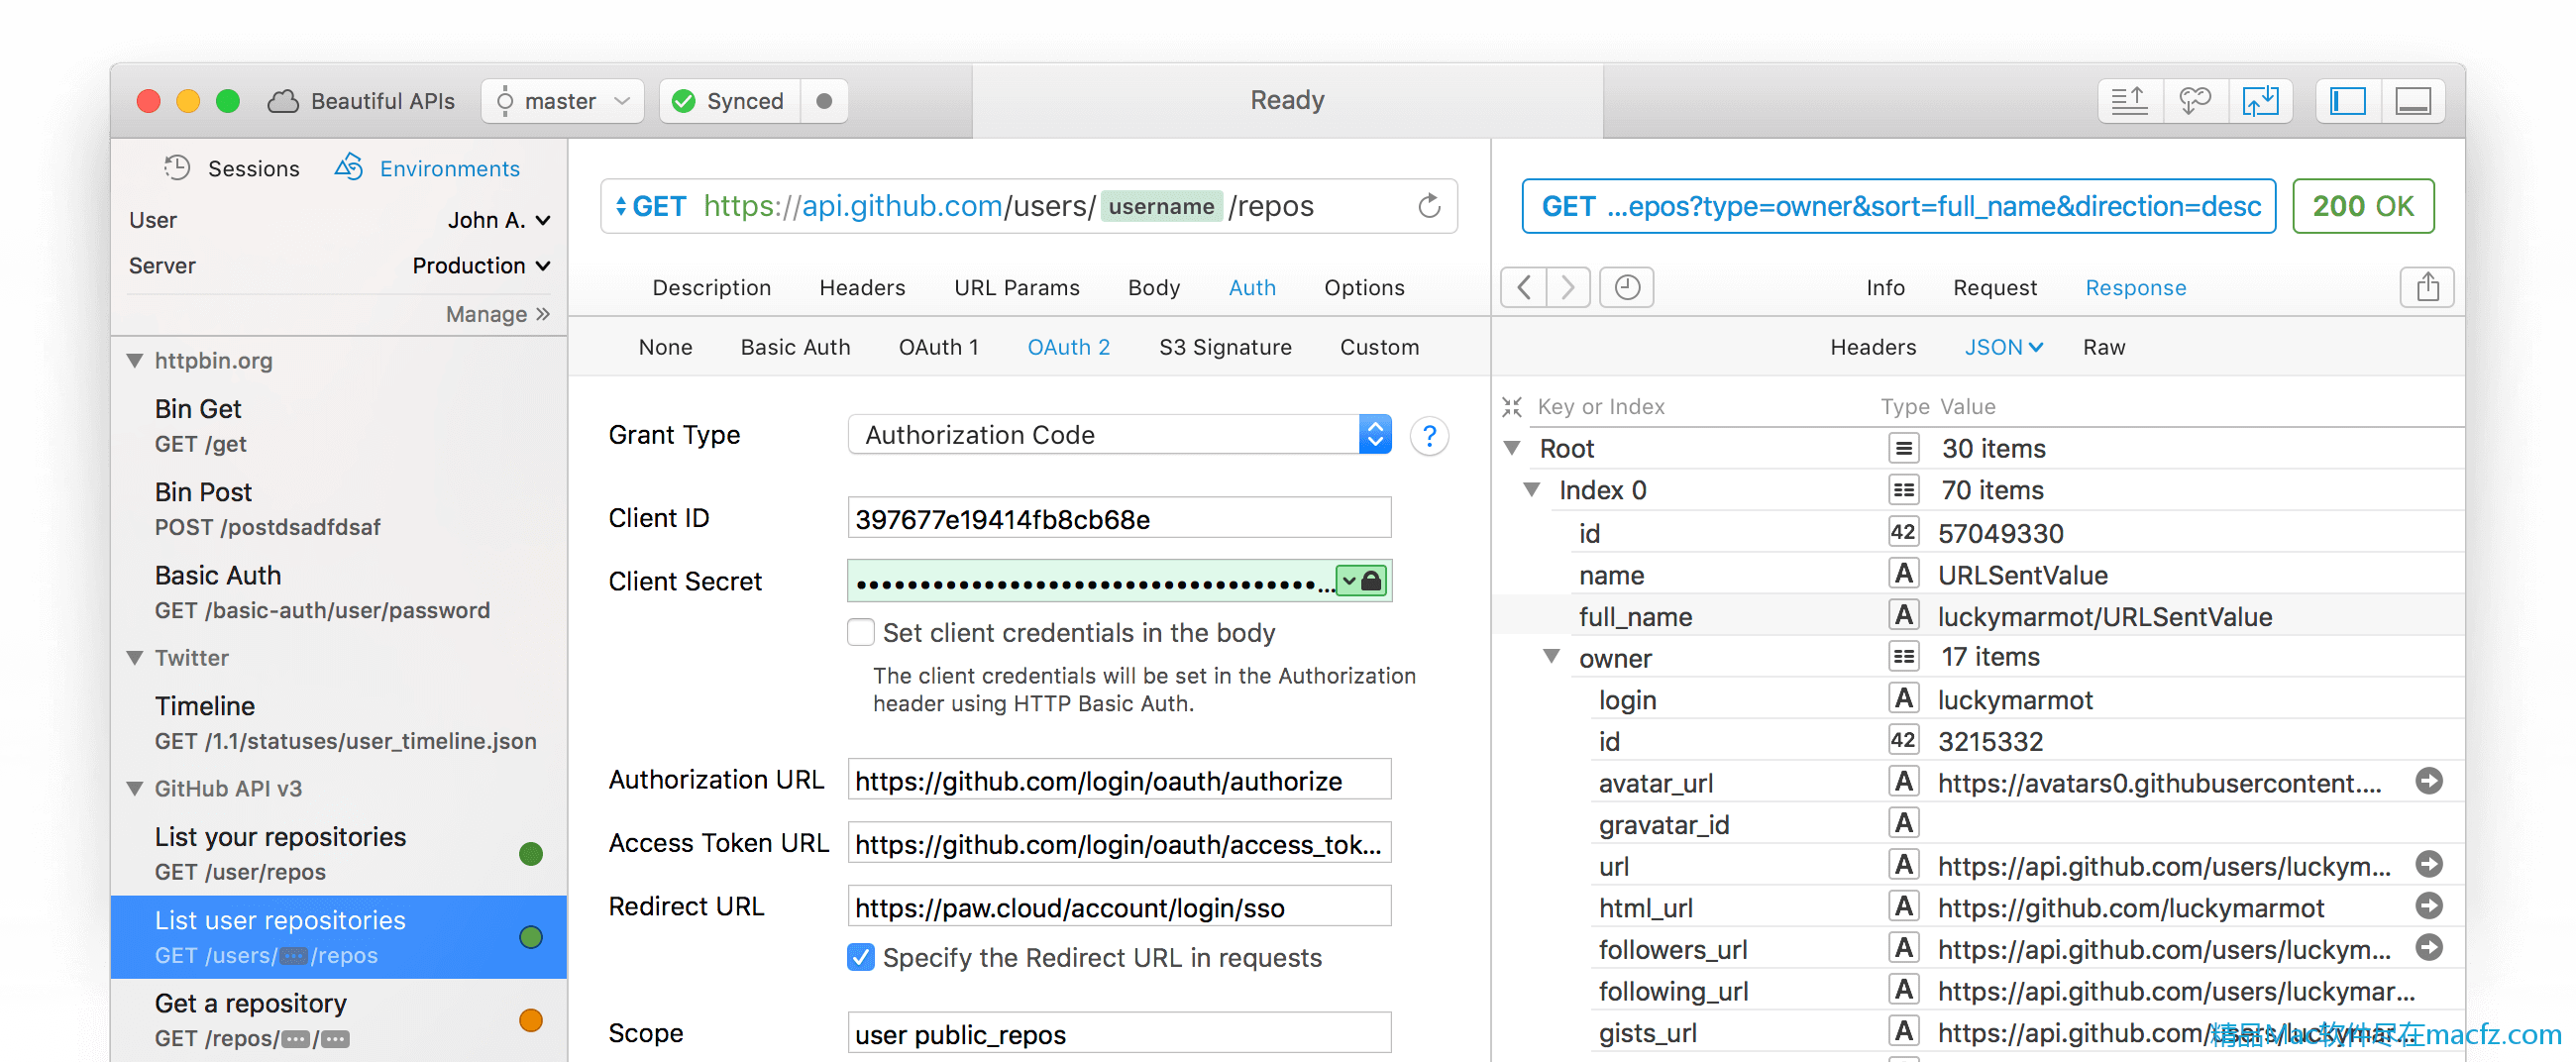Click the export upload toolbar icon

(2130, 101)
